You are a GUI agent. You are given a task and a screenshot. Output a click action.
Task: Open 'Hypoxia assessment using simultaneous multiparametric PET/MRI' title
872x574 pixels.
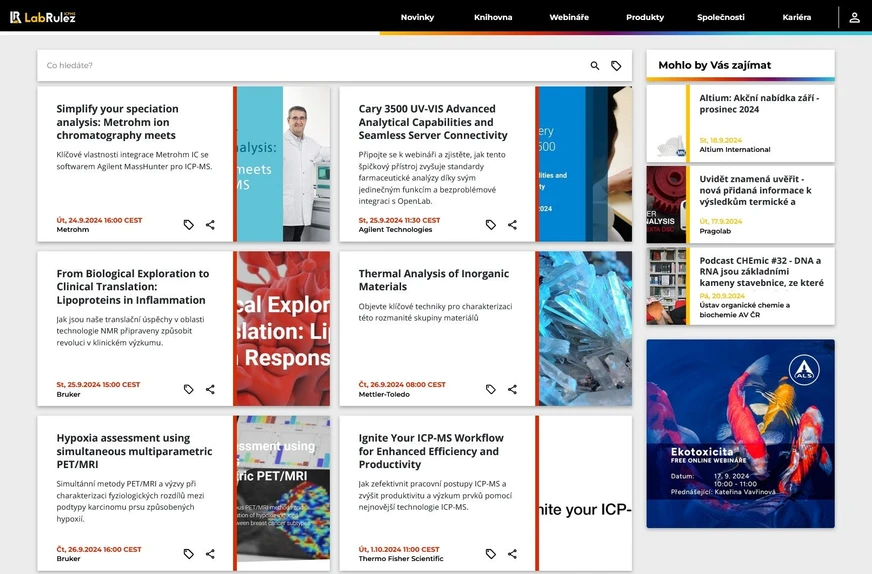(x=134, y=451)
